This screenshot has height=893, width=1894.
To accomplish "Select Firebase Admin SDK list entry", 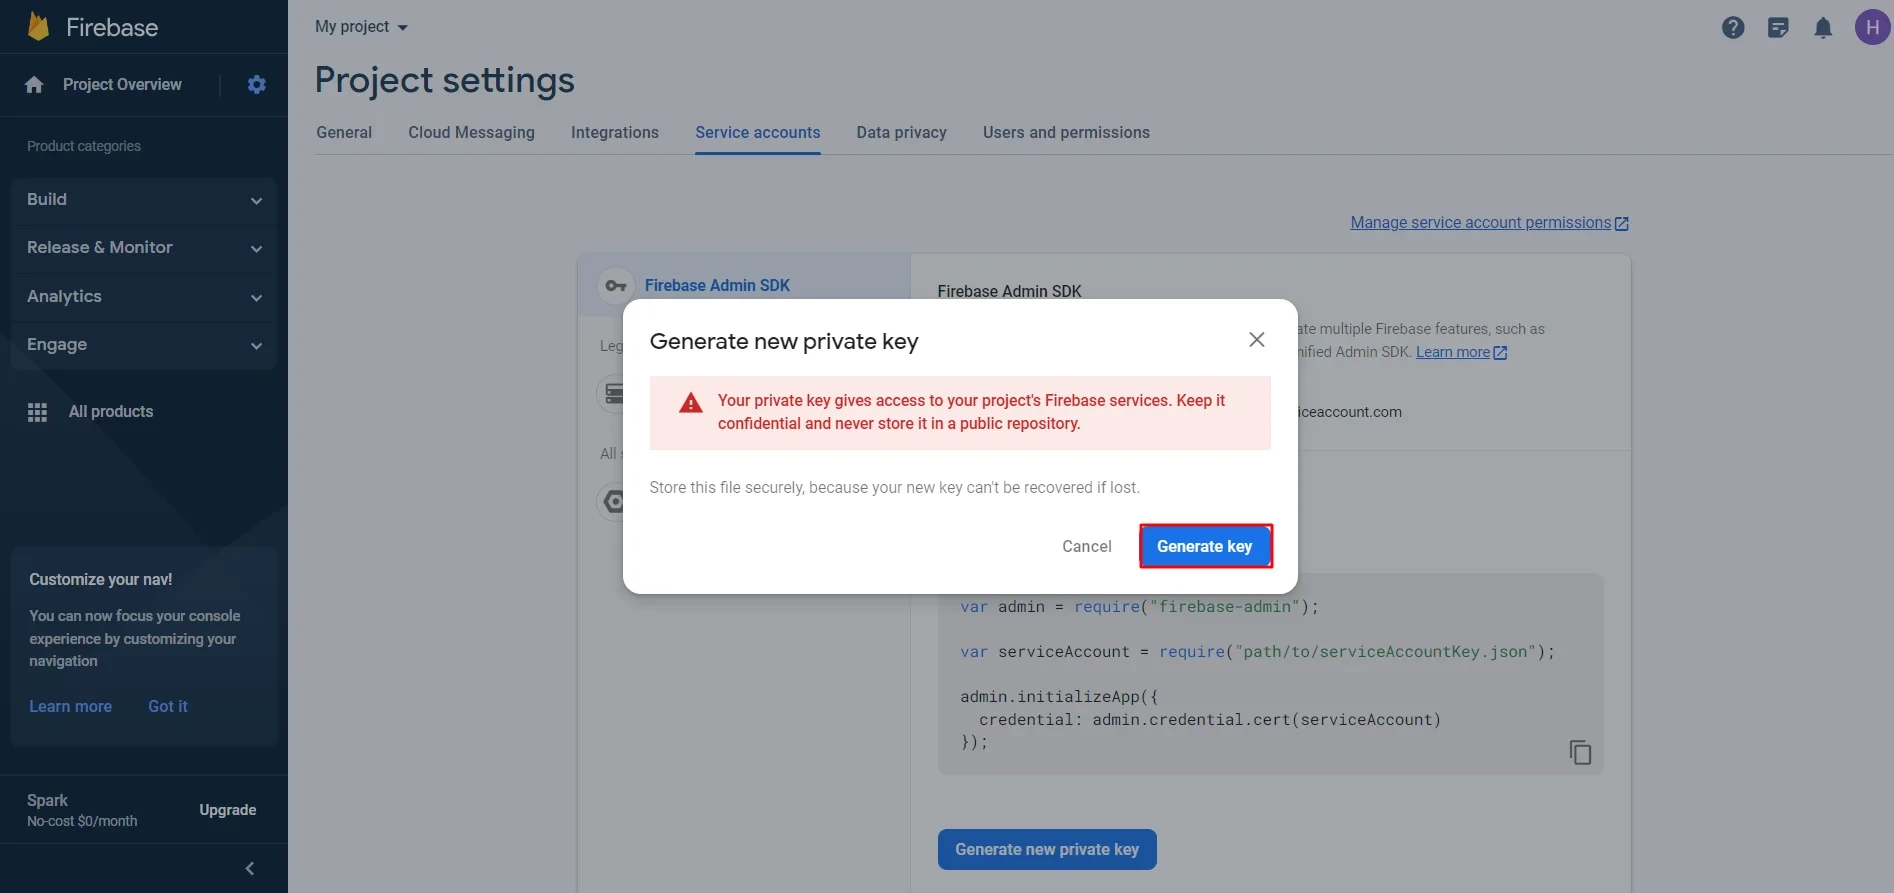I will coord(744,286).
